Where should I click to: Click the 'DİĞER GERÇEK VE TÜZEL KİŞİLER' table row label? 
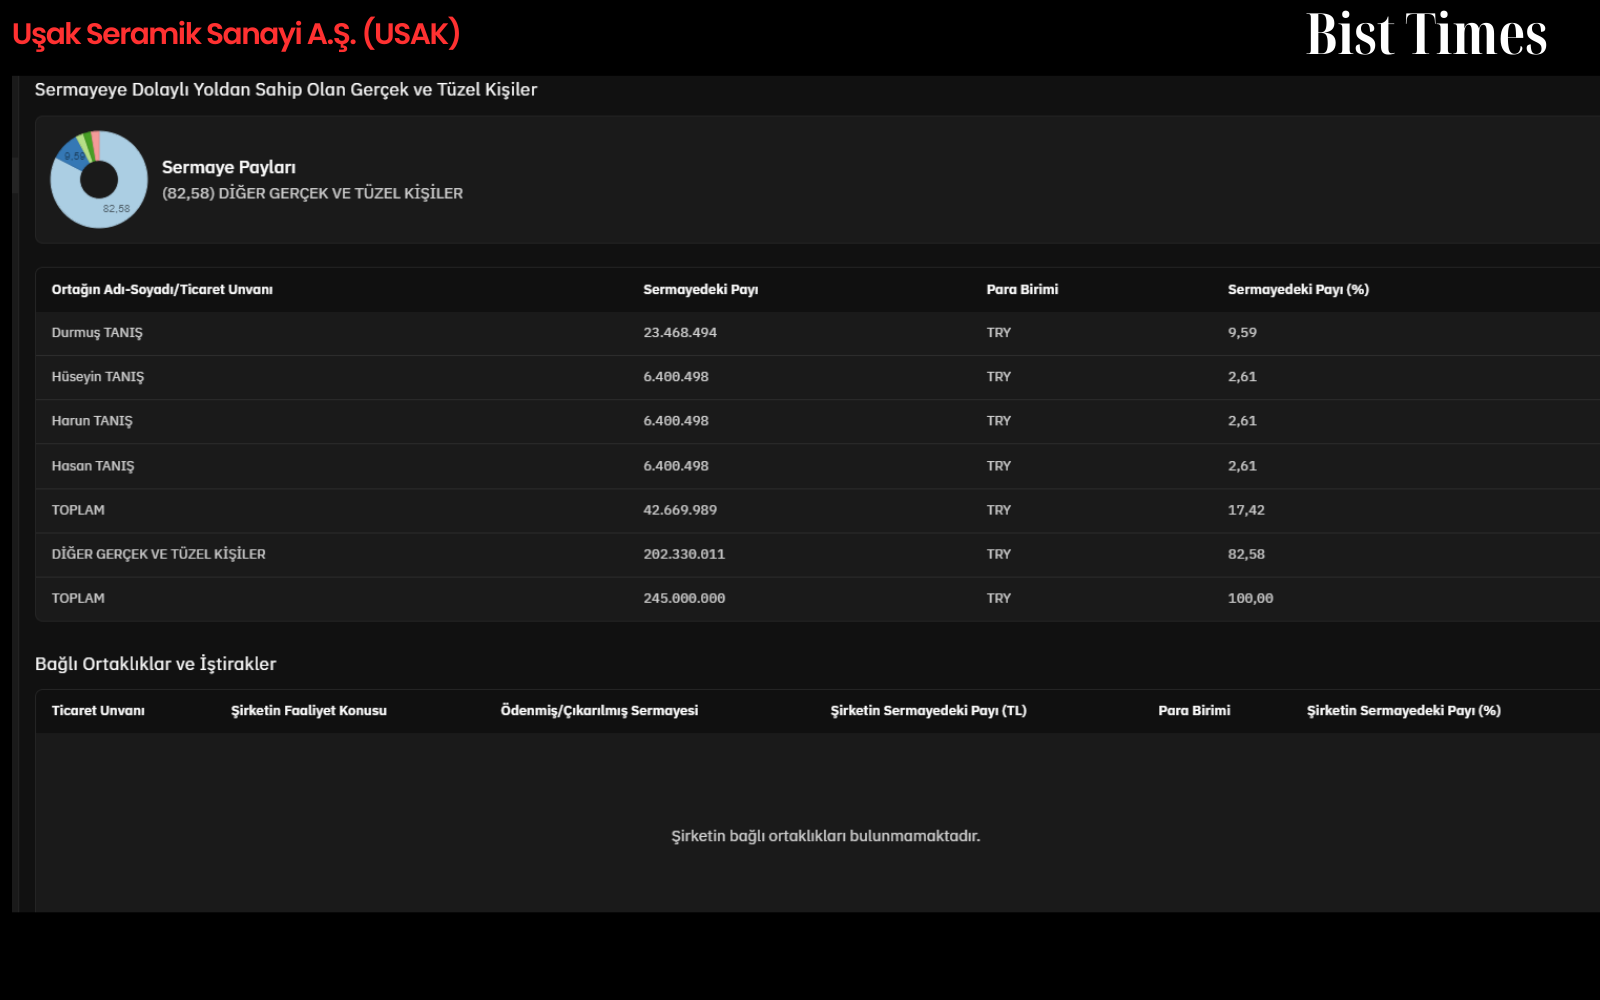[159, 554]
